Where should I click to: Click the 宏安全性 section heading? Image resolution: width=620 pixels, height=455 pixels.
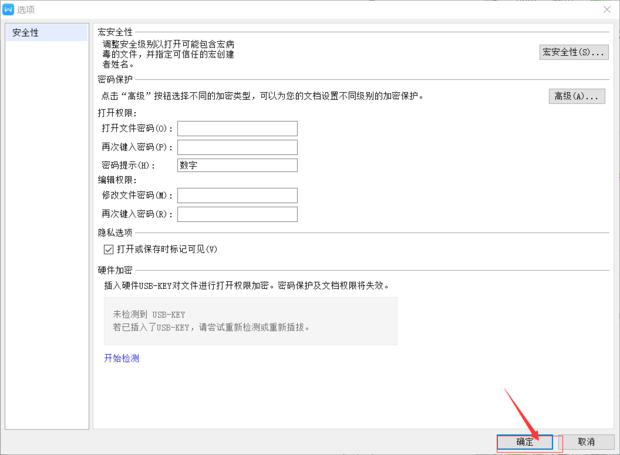tap(115, 32)
